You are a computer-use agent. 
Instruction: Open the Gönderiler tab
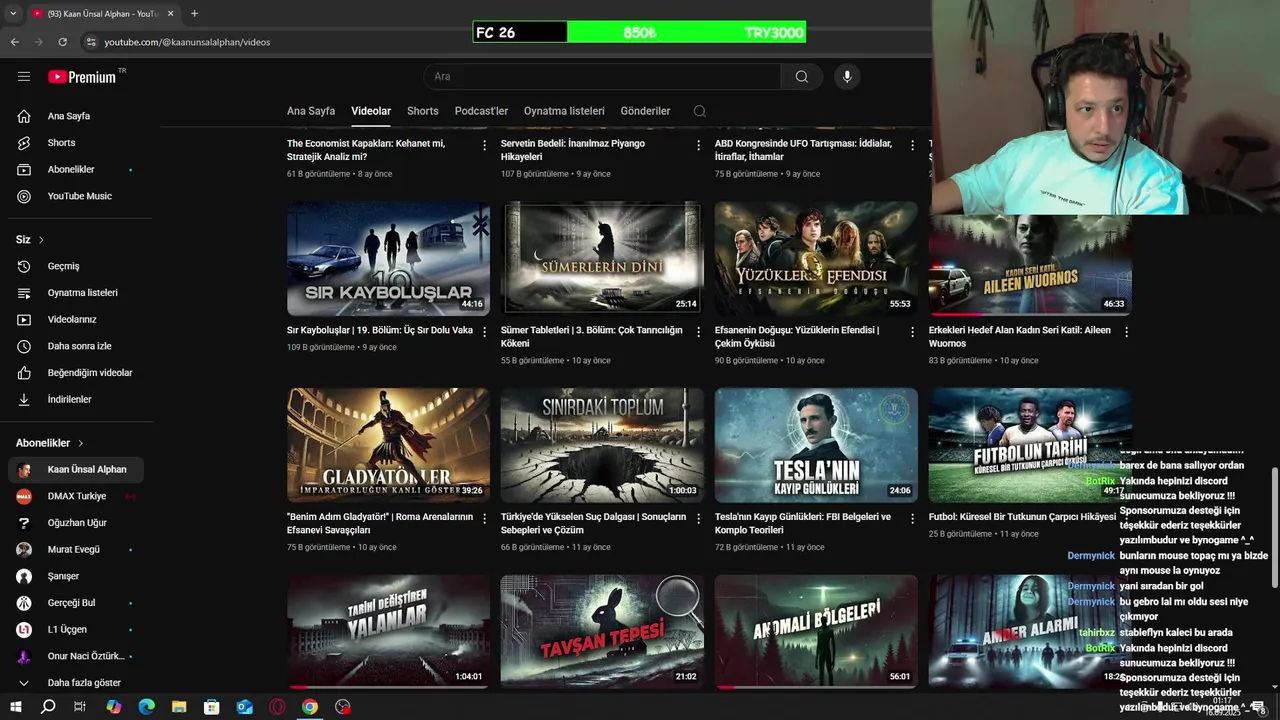pyautogui.click(x=645, y=111)
